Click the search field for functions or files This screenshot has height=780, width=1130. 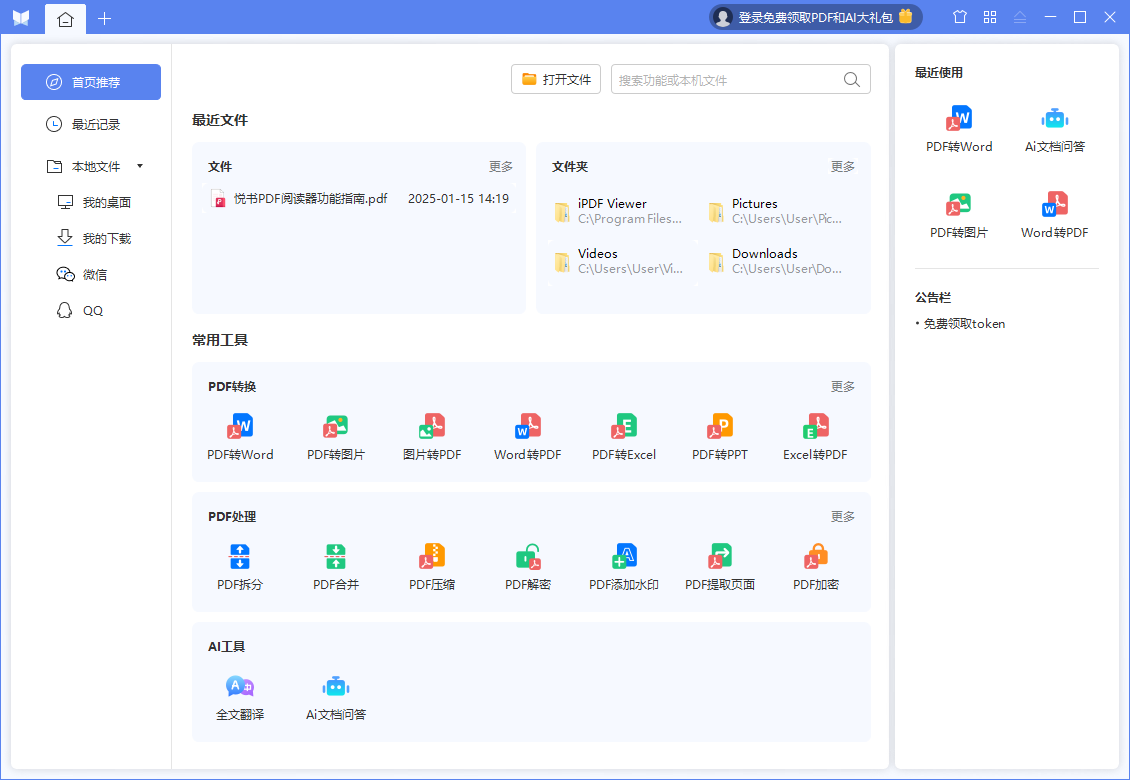pos(728,80)
